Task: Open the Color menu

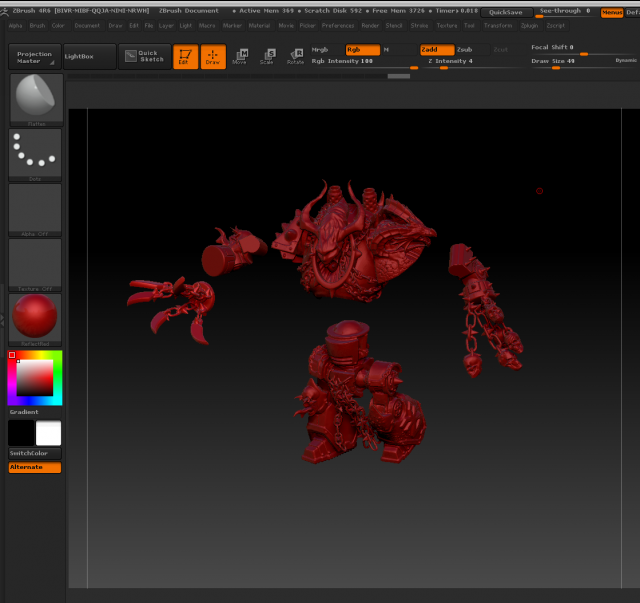Action: pos(58,26)
